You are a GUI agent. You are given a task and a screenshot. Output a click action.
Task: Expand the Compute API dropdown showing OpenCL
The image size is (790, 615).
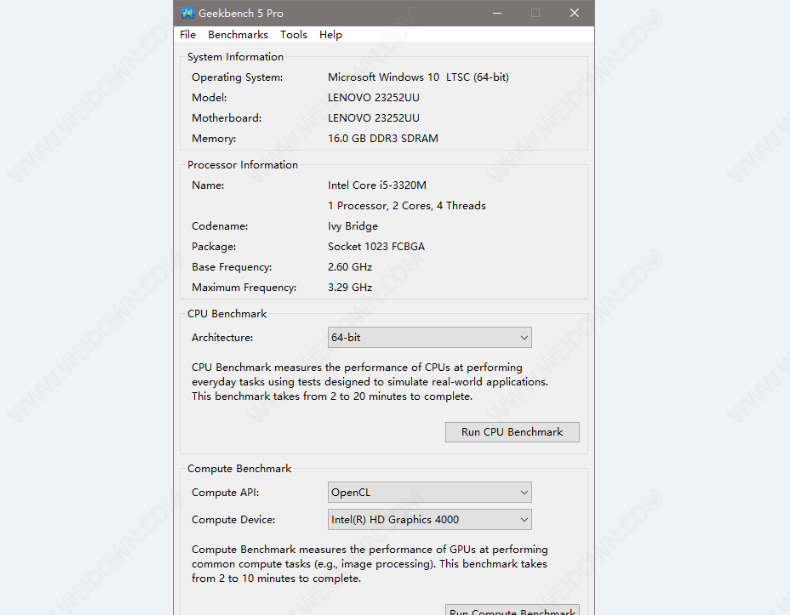point(430,492)
